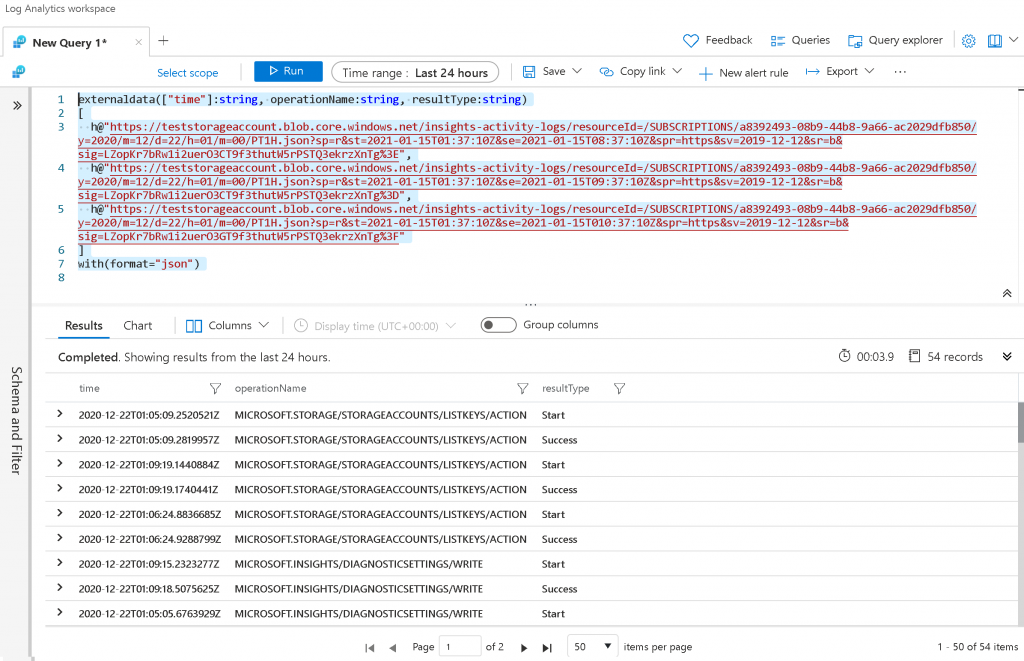Click the page number input field

click(x=460, y=647)
